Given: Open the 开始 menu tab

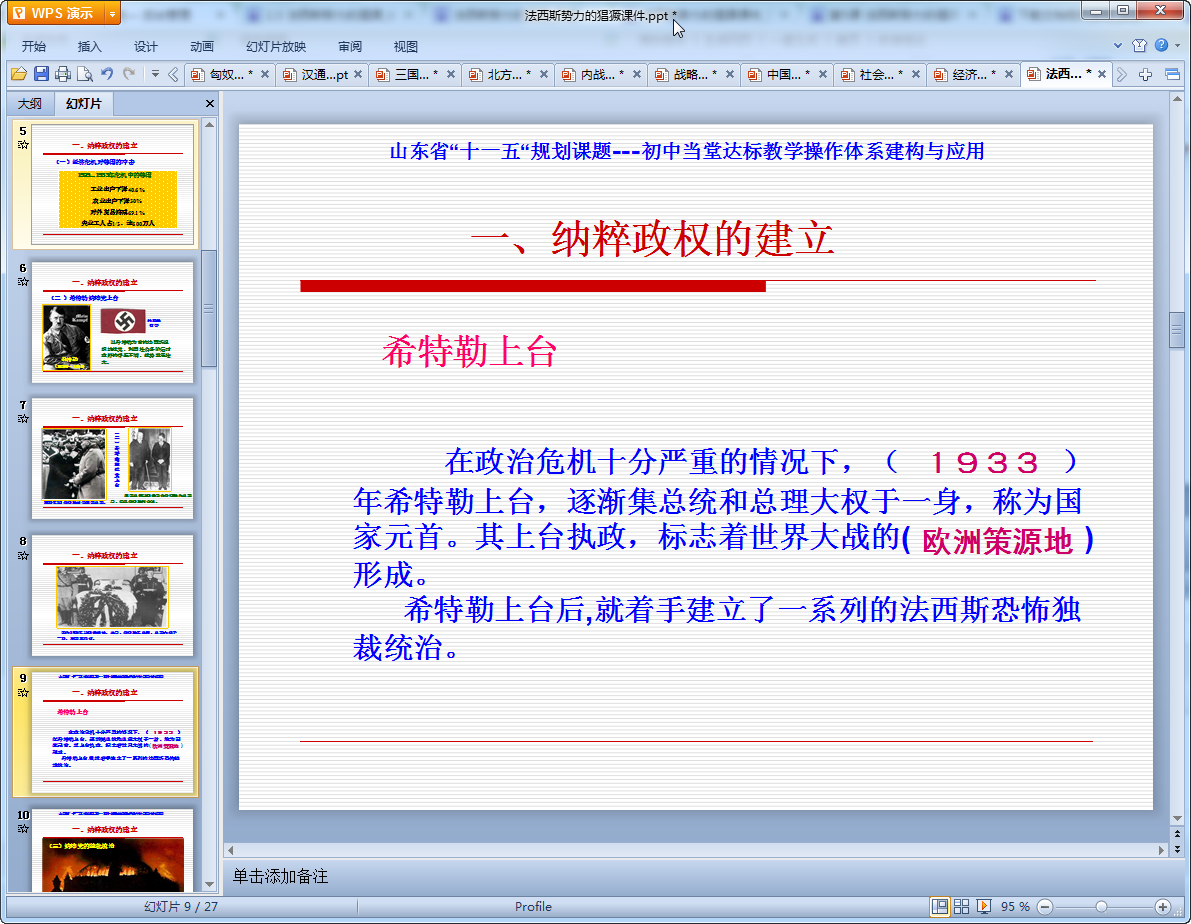Looking at the screenshot, I should (33, 46).
